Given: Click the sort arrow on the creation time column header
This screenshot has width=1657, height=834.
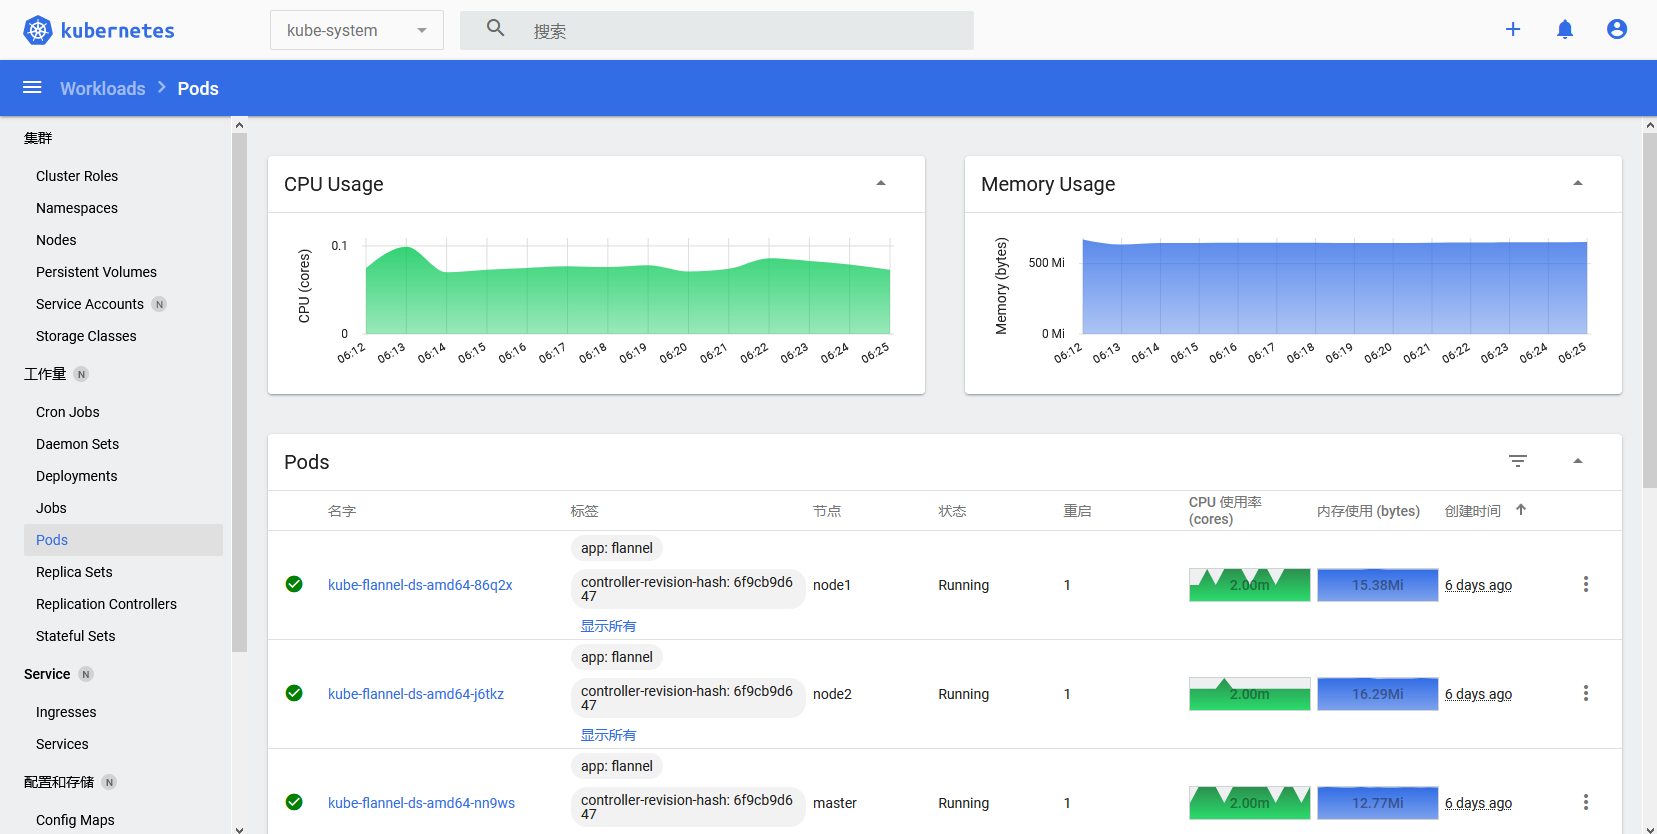Looking at the screenshot, I should click(1521, 510).
